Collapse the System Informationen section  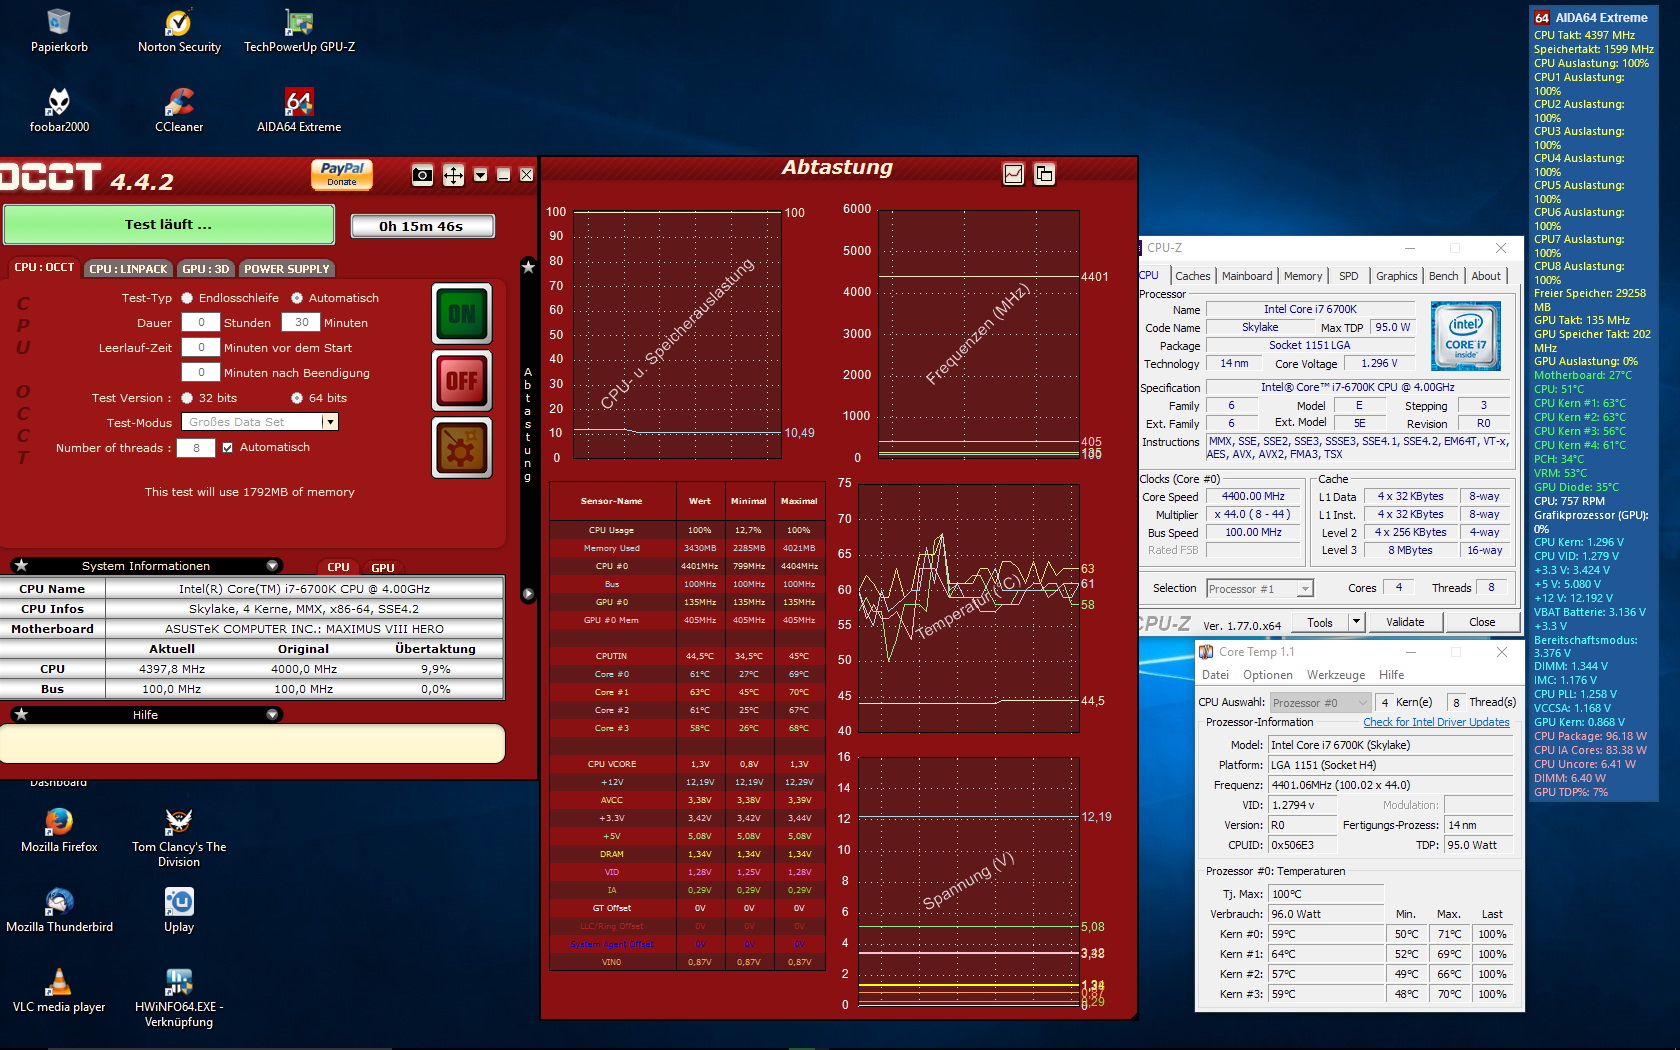[272, 565]
